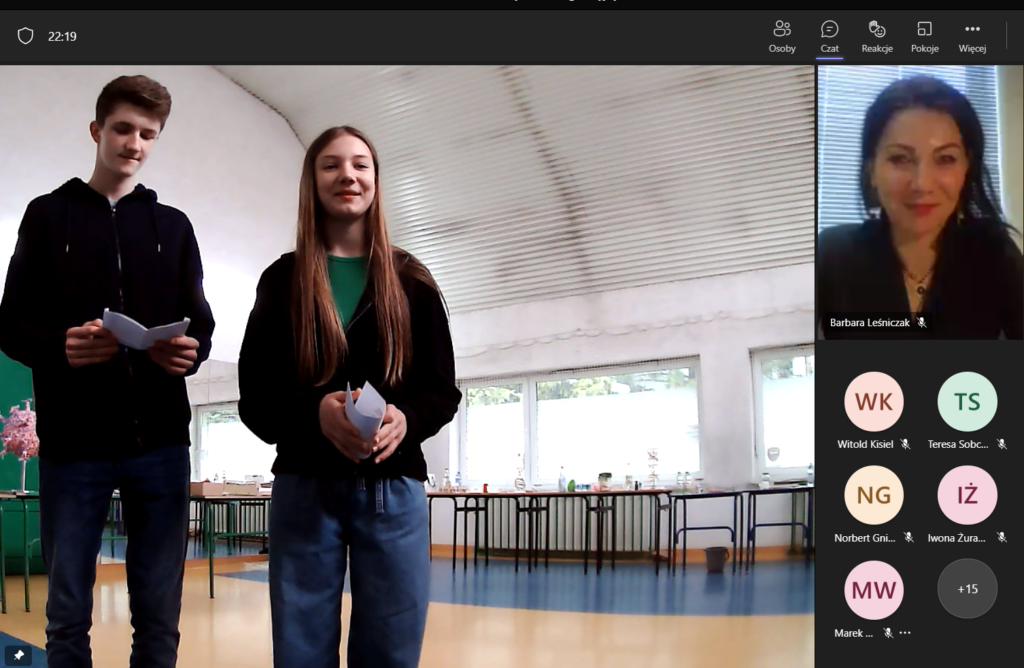Click the Witold Kisiel name
The image size is (1024, 668).
(x=865, y=444)
